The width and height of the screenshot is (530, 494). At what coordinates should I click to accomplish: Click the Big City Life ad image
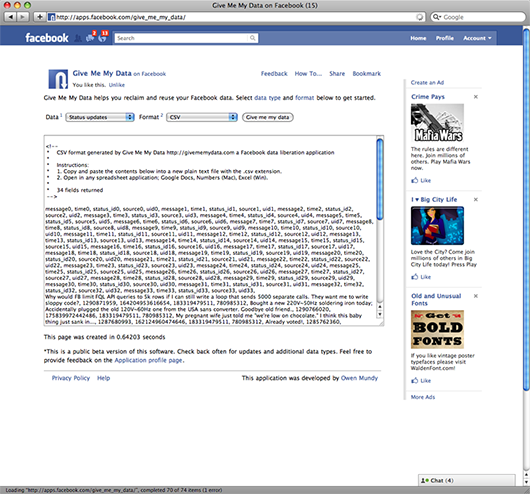[437, 226]
